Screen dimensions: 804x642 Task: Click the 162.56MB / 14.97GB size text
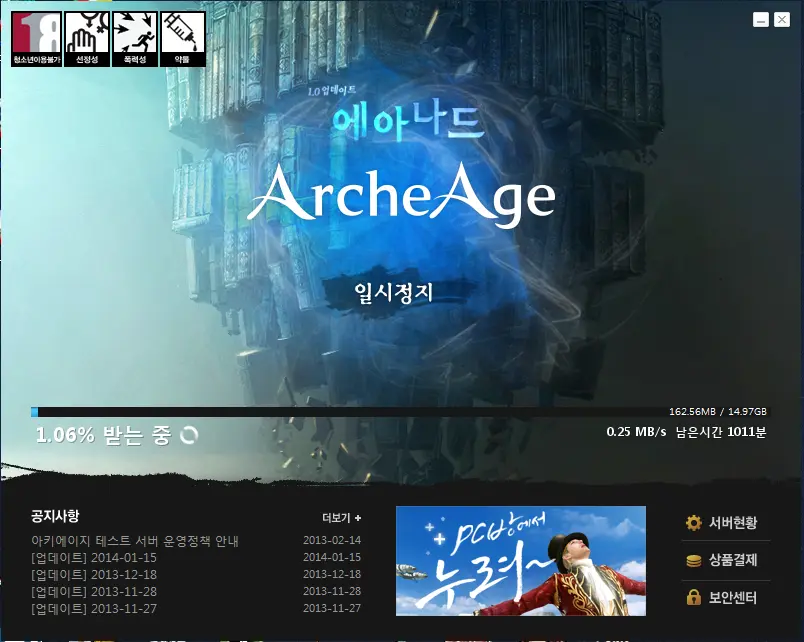[x=718, y=412]
